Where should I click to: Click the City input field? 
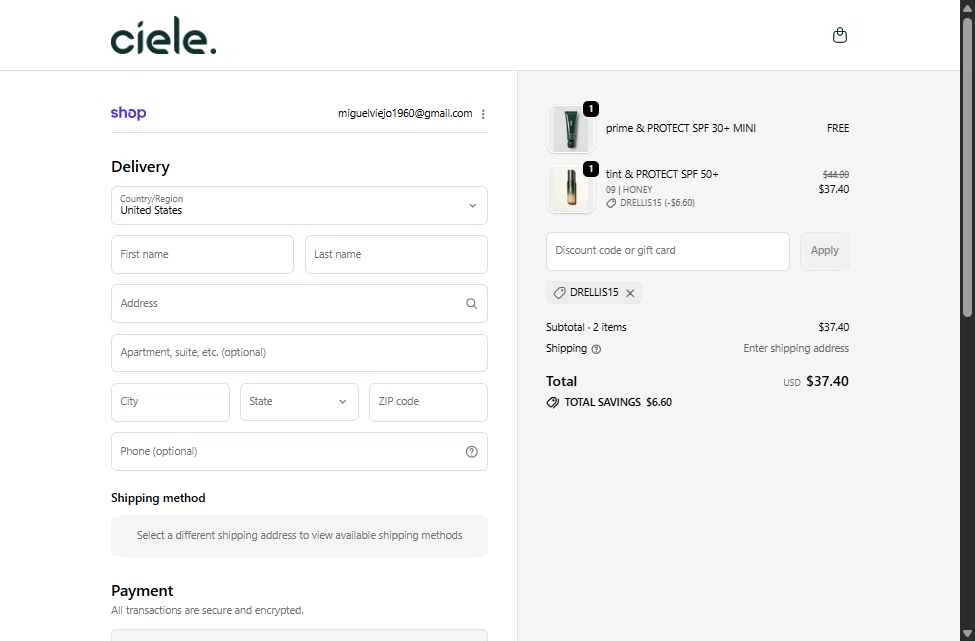tap(170, 402)
